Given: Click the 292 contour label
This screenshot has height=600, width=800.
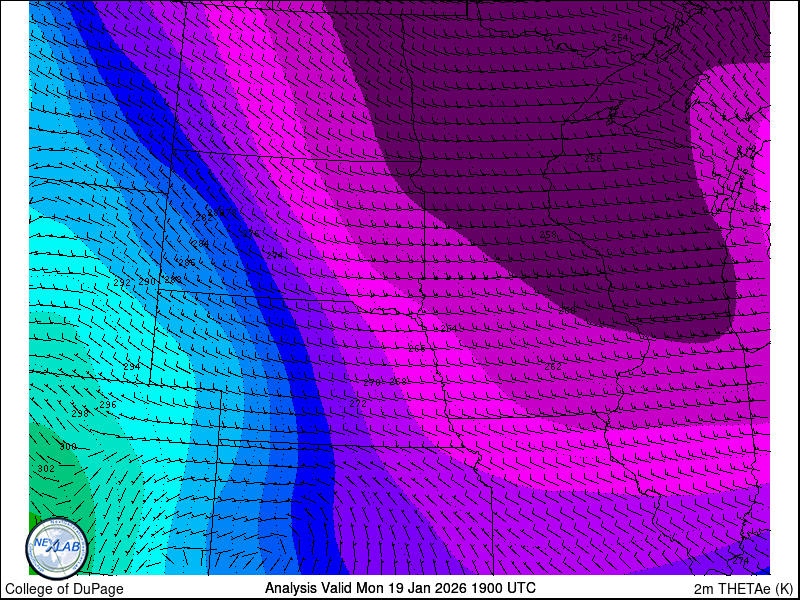Looking at the screenshot, I should click(122, 283).
